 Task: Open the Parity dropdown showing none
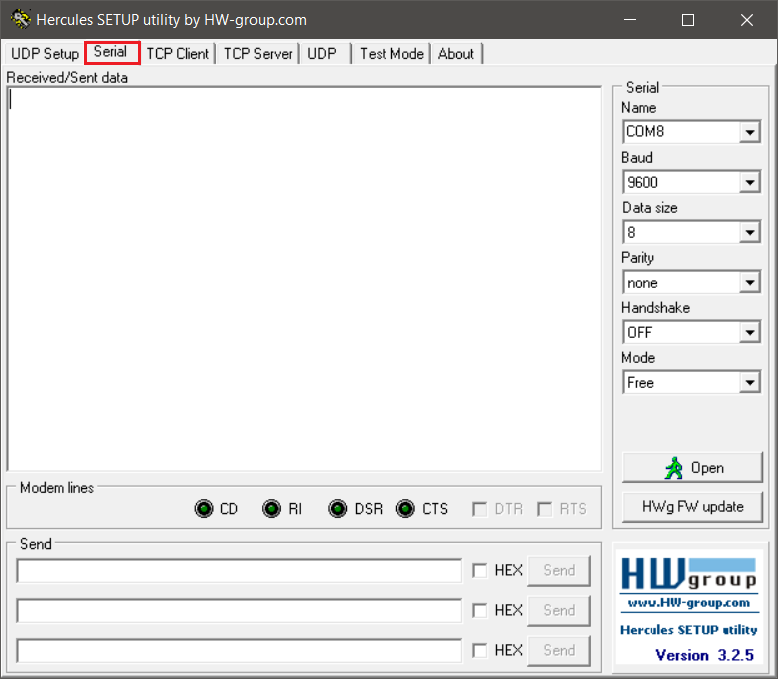point(691,282)
